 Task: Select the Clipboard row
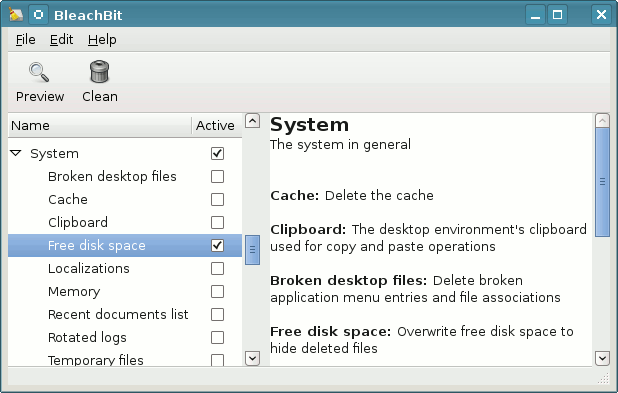pyautogui.click(x=125, y=222)
